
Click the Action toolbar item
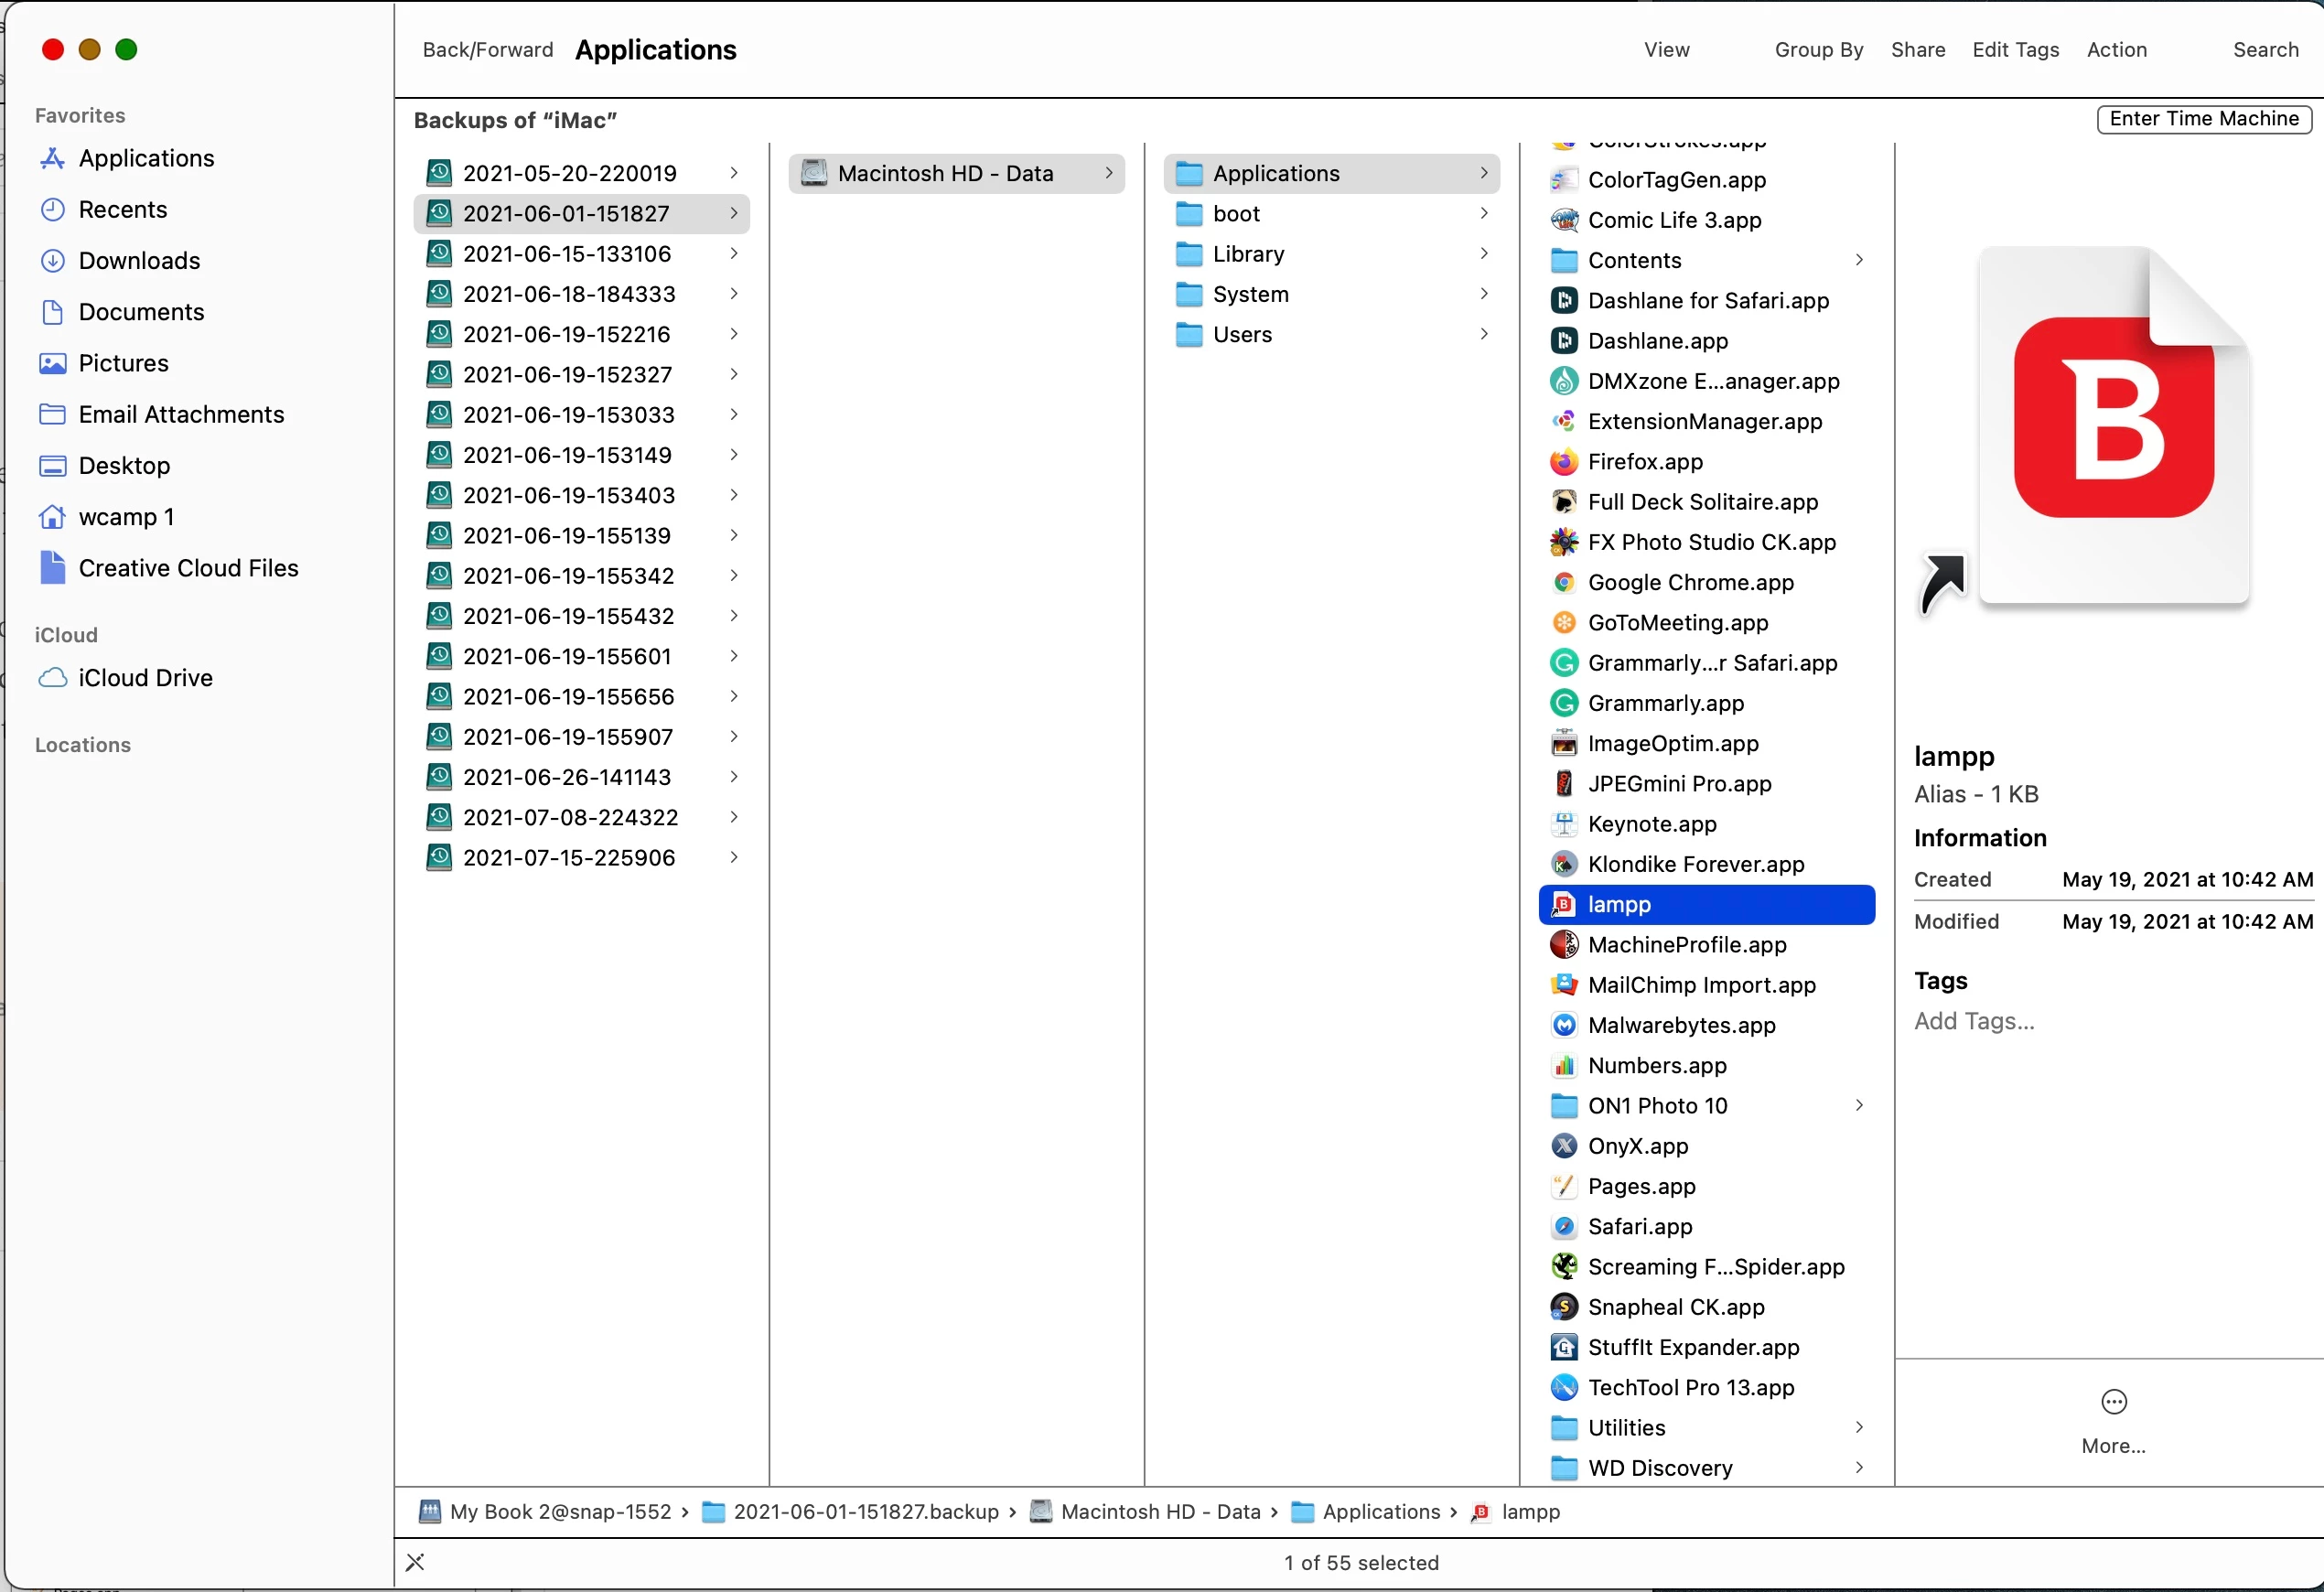pos(2116,50)
